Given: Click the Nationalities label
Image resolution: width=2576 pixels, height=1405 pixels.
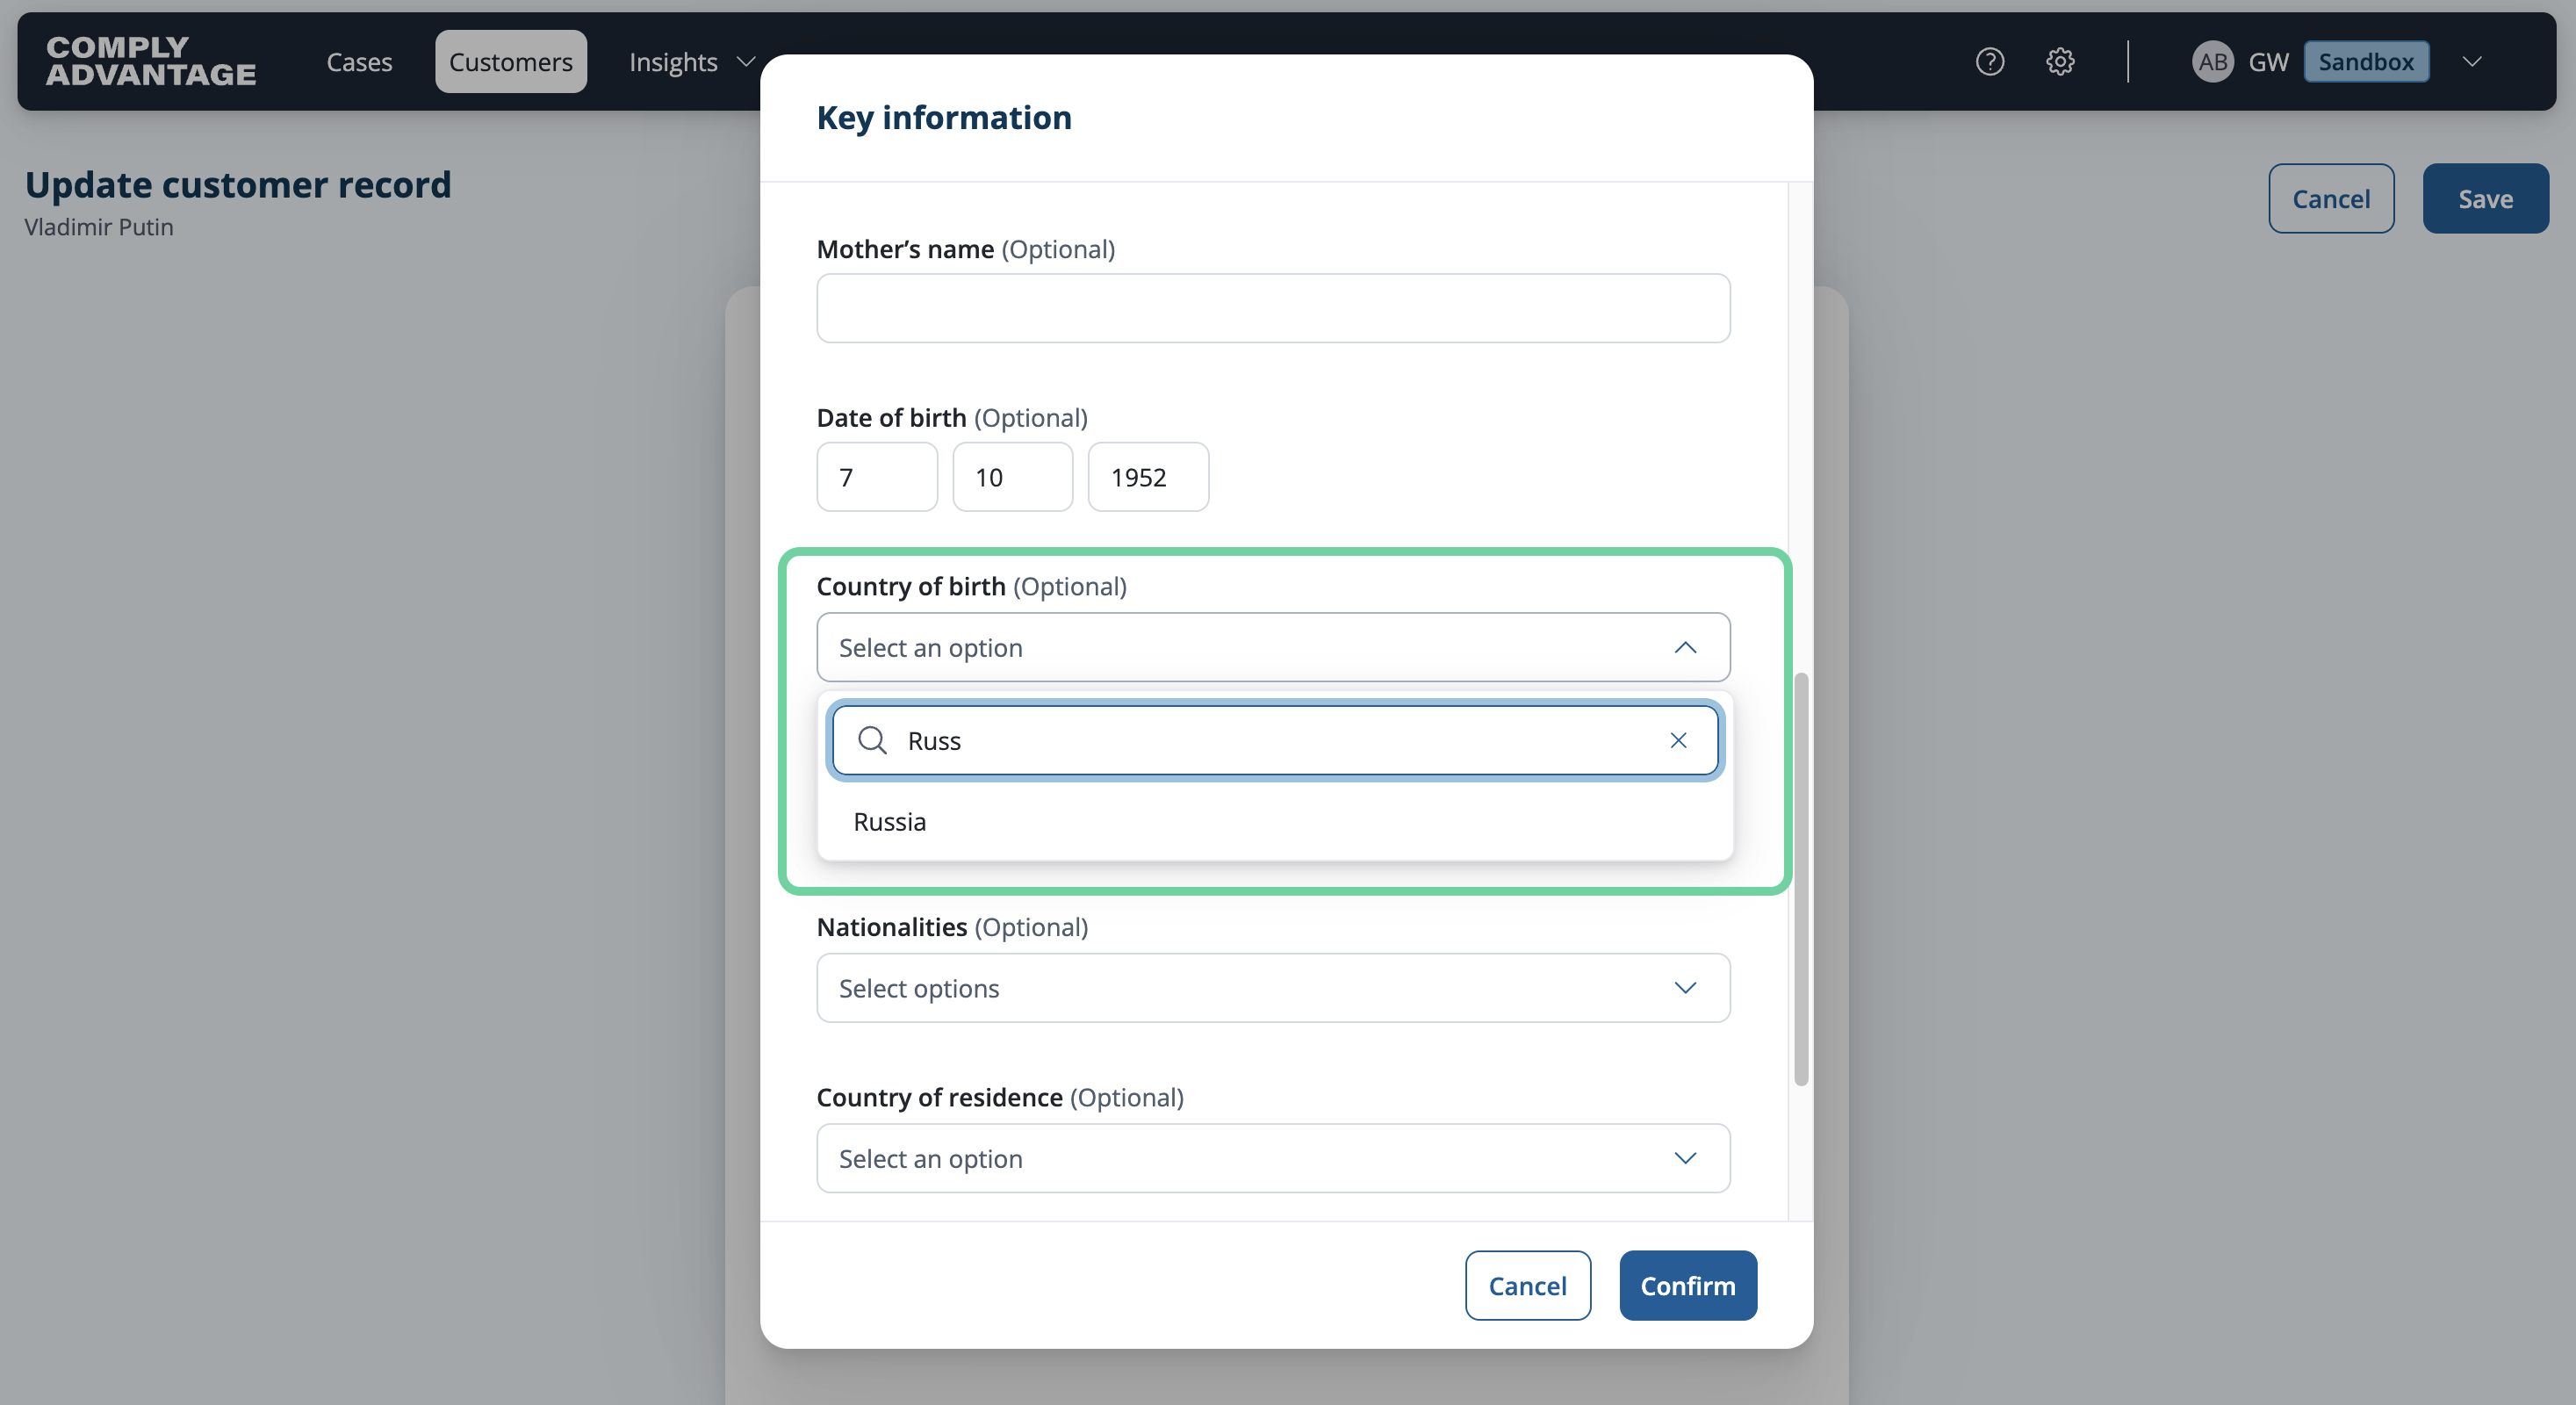Looking at the screenshot, I should (892, 927).
